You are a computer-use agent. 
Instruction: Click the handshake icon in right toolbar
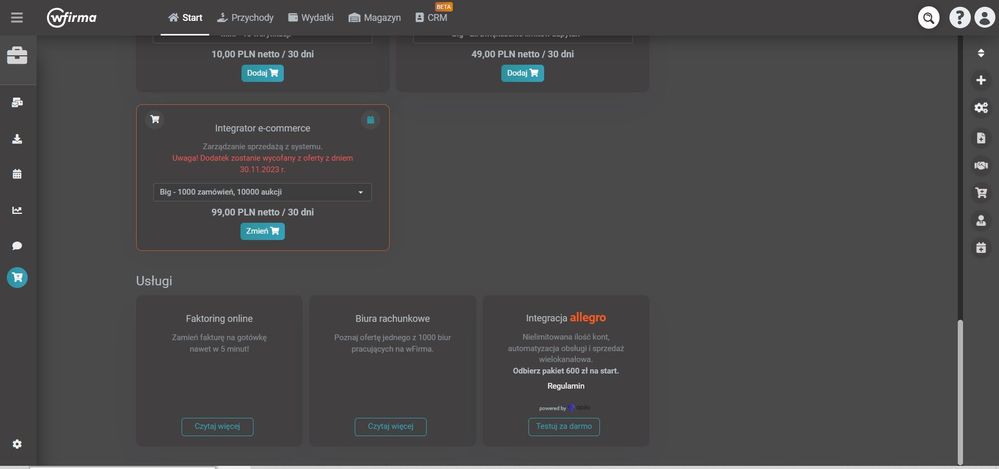(x=980, y=165)
